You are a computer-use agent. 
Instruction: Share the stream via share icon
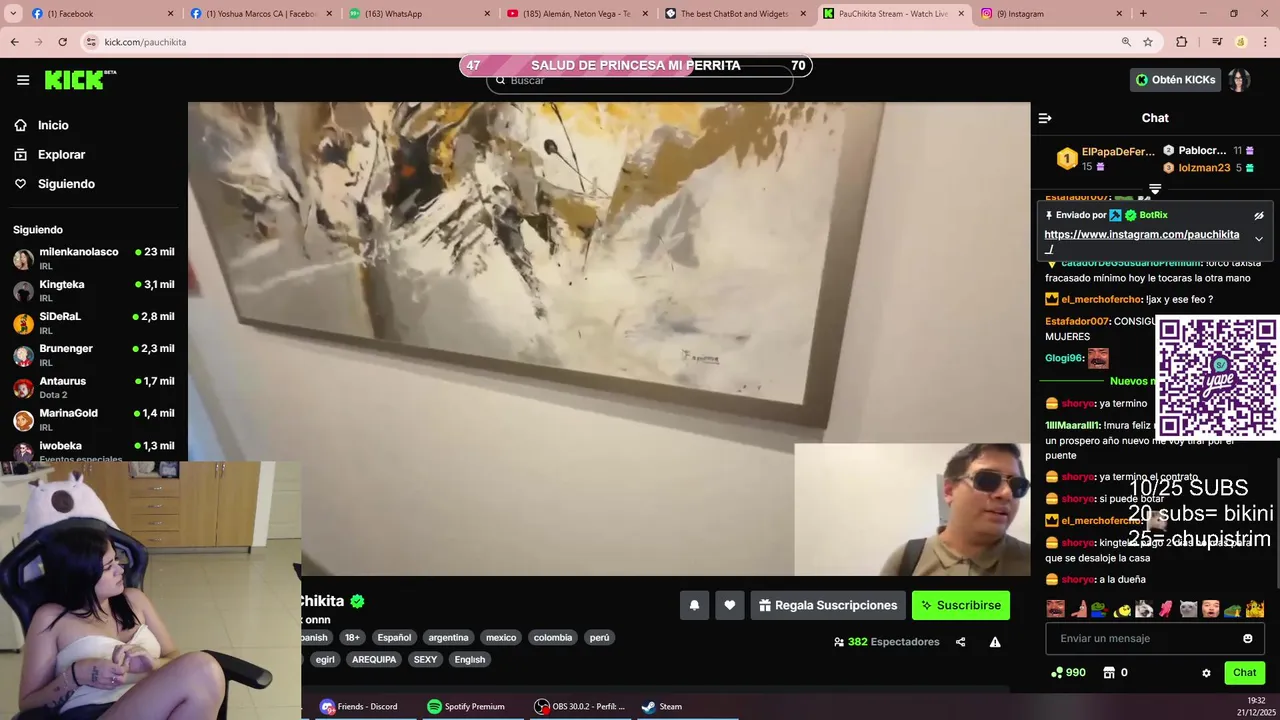click(960, 642)
